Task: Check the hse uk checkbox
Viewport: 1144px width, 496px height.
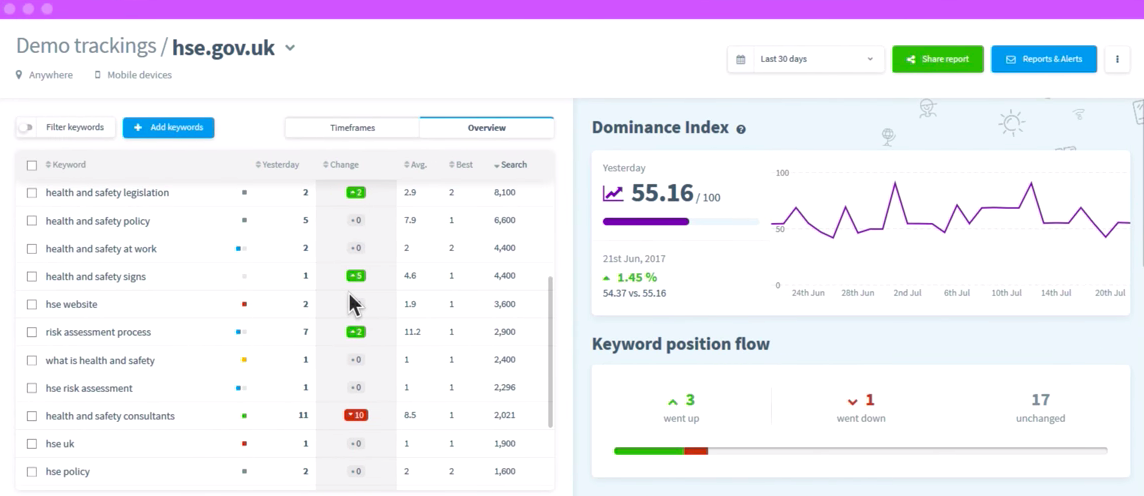Action: [31, 443]
